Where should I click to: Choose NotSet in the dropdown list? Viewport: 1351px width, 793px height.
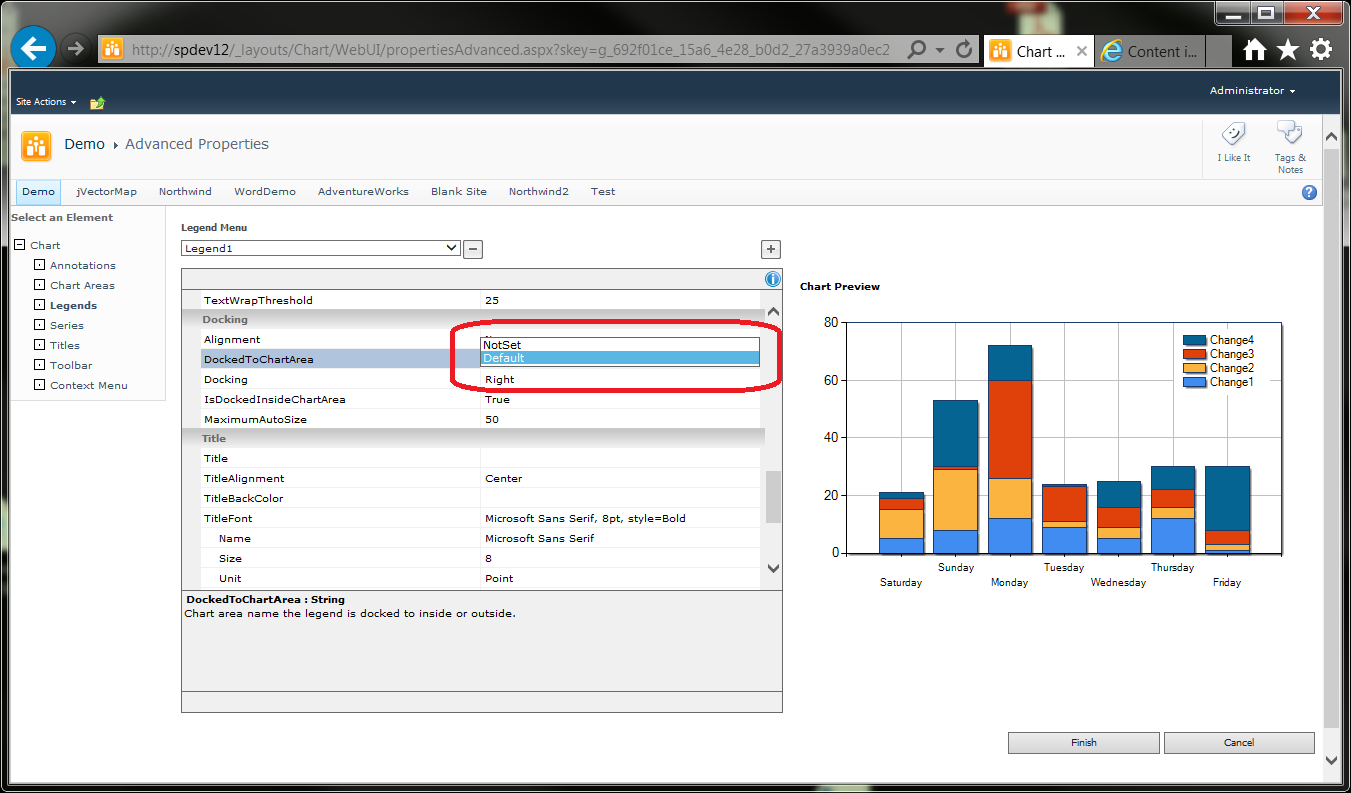pyautogui.click(x=620, y=345)
